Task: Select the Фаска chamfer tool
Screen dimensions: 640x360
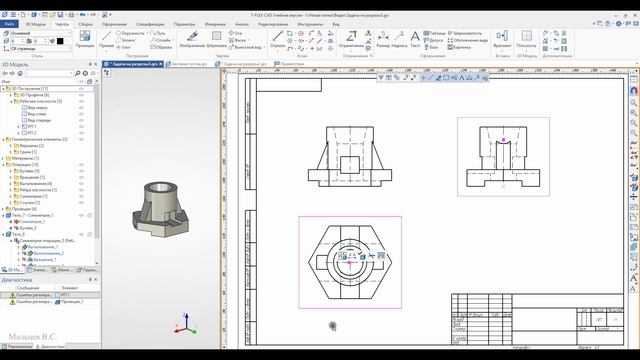Action: click(238, 40)
